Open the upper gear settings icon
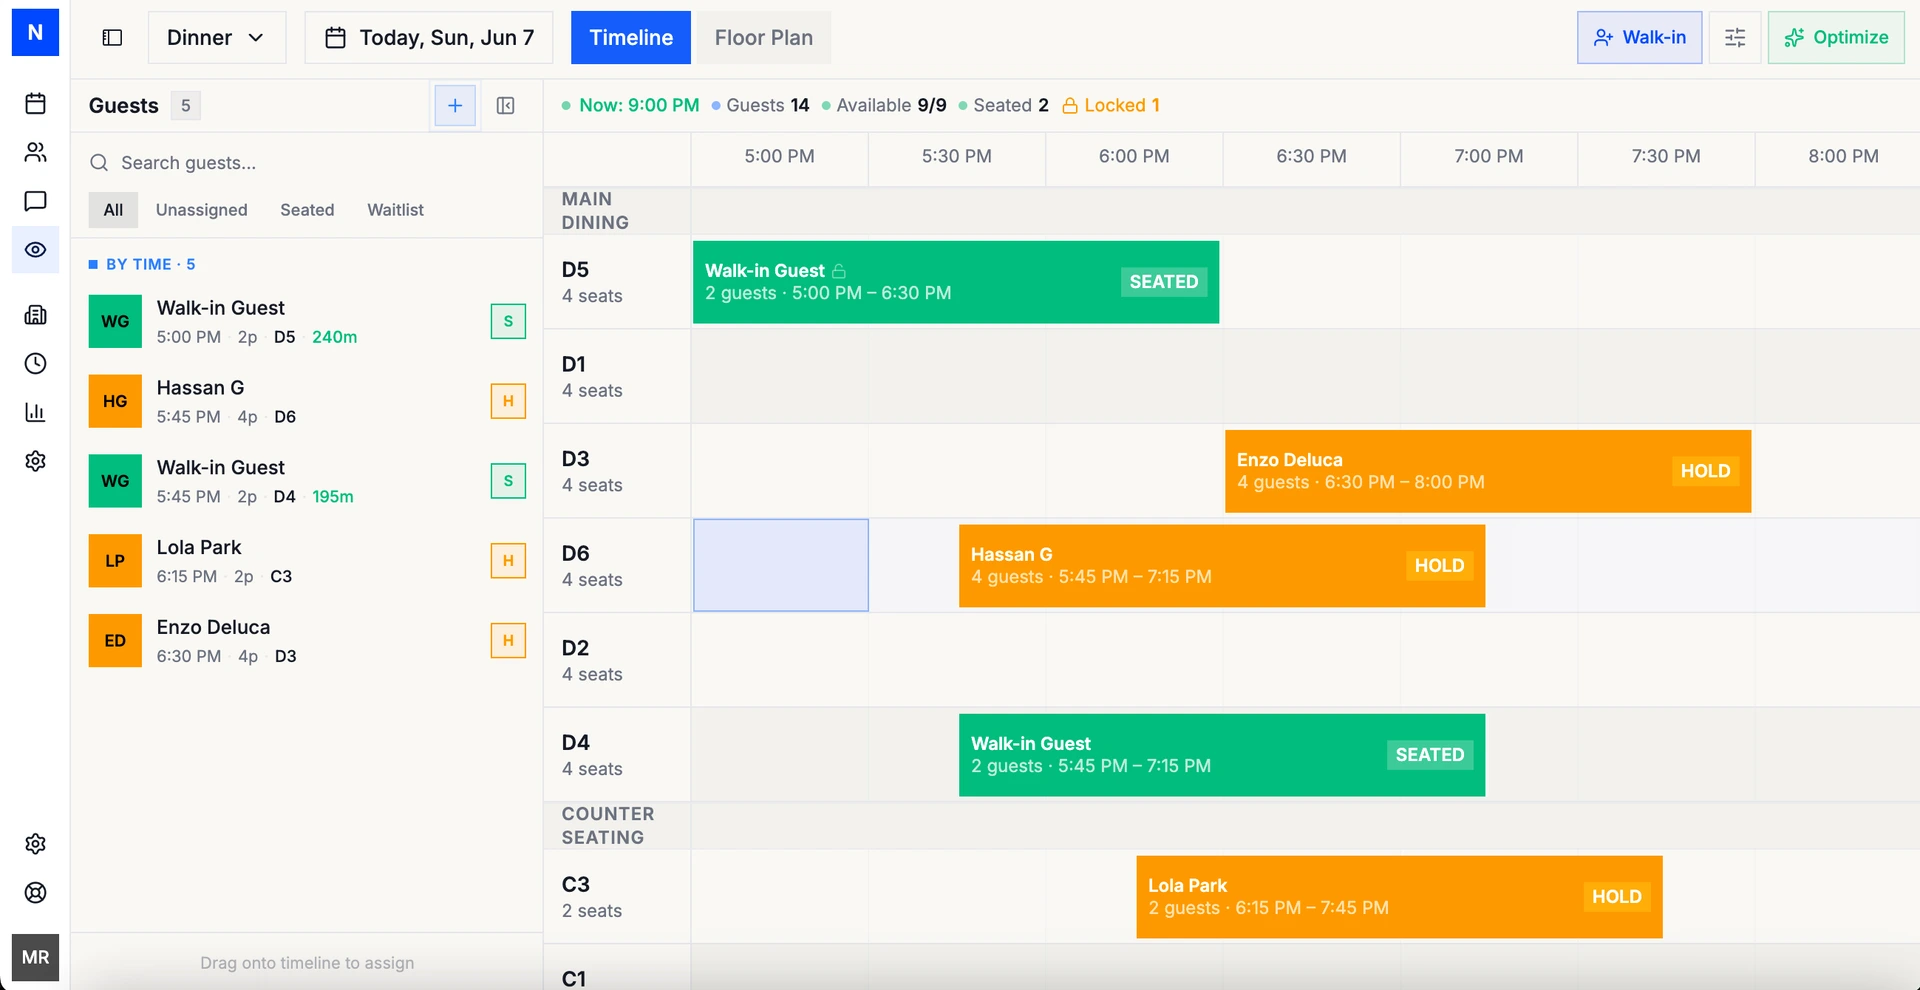 (x=35, y=461)
